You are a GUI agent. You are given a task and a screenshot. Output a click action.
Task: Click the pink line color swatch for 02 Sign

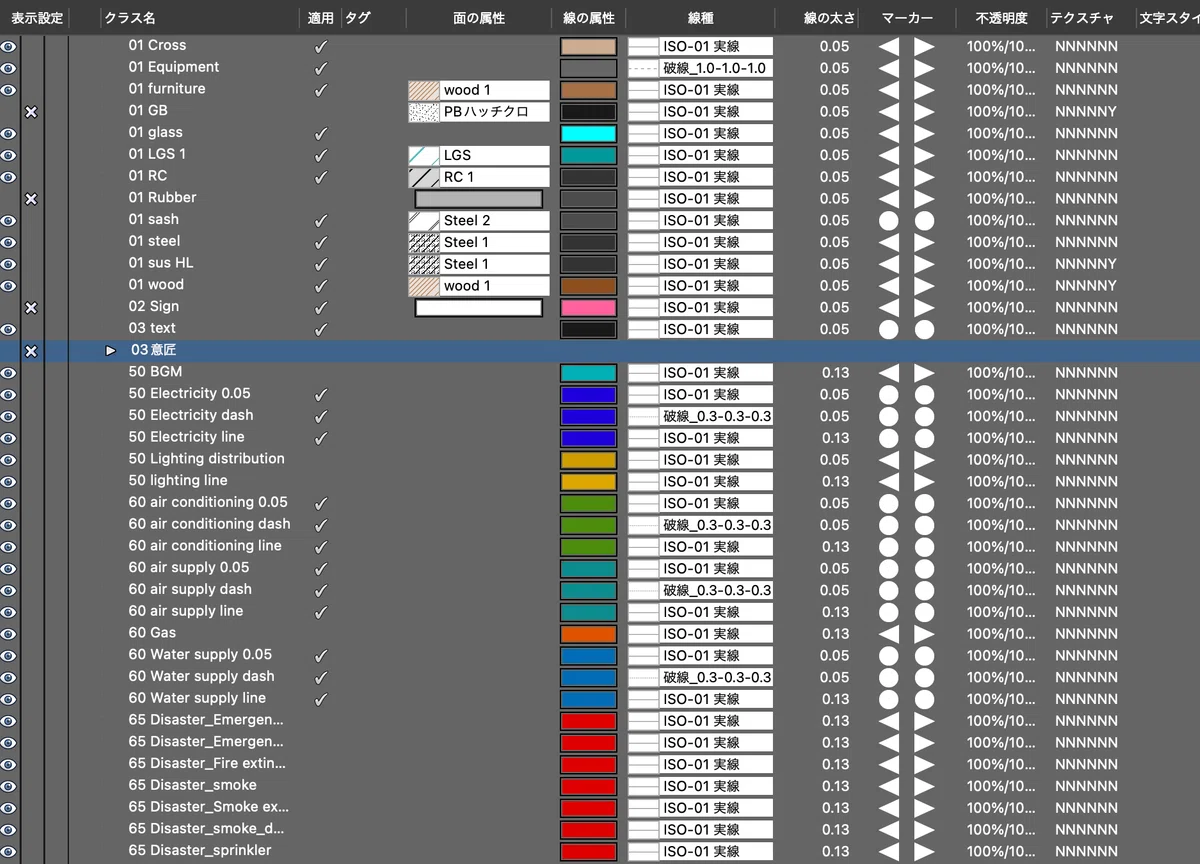[588, 308]
